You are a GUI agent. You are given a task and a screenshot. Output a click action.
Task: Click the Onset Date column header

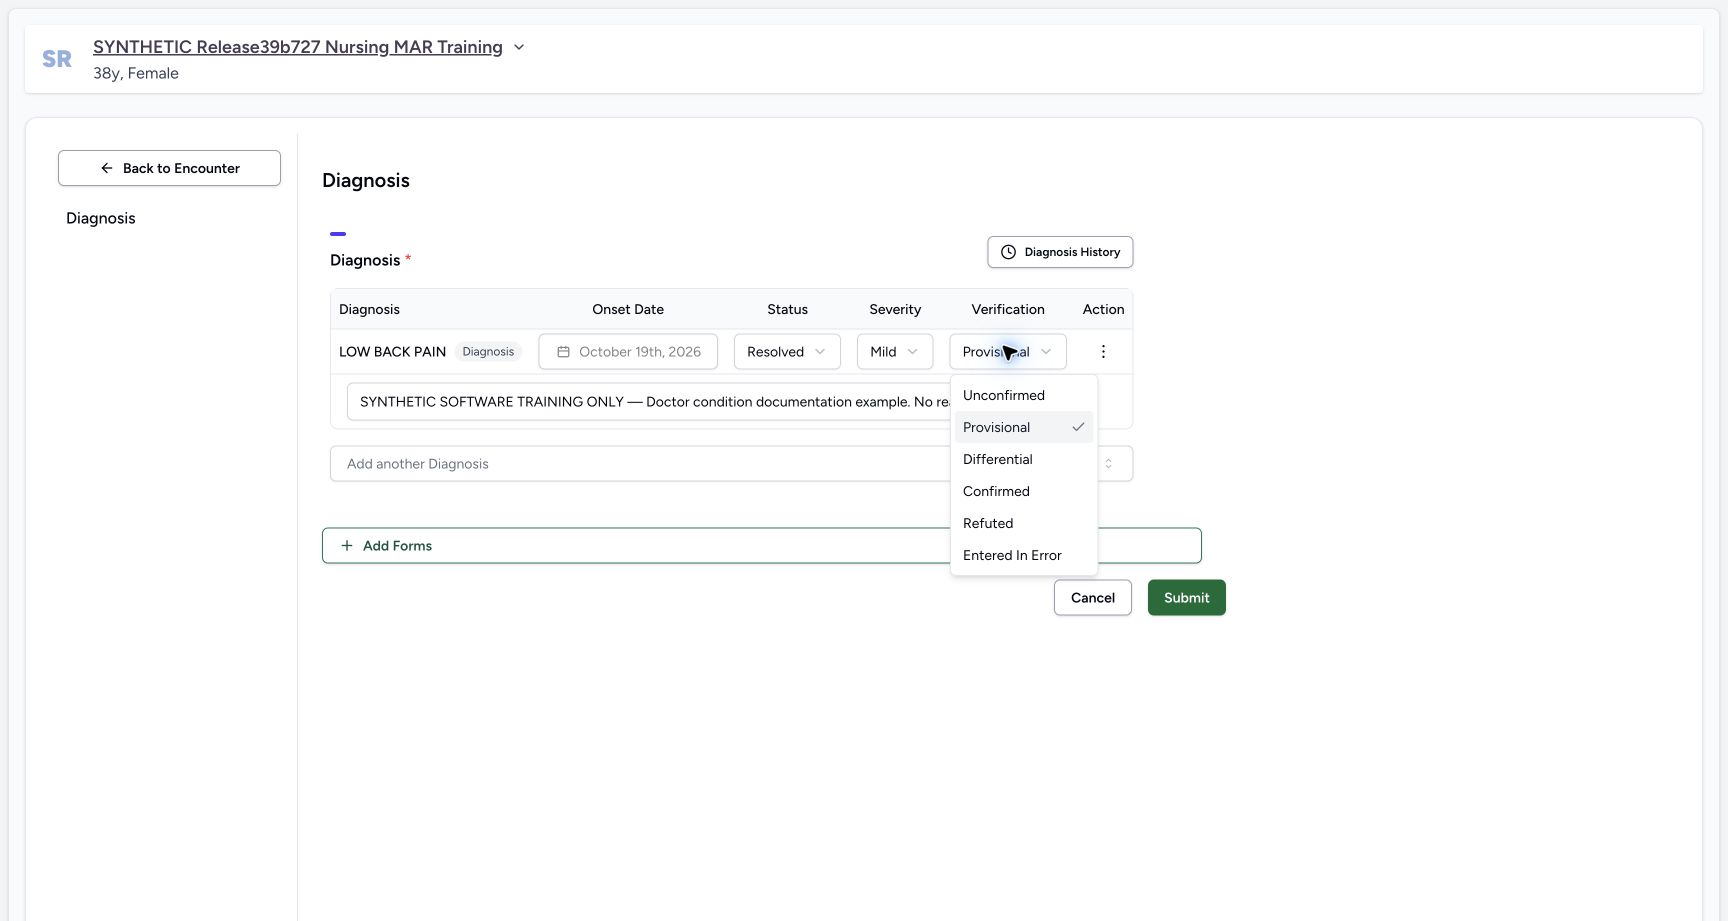(x=628, y=309)
